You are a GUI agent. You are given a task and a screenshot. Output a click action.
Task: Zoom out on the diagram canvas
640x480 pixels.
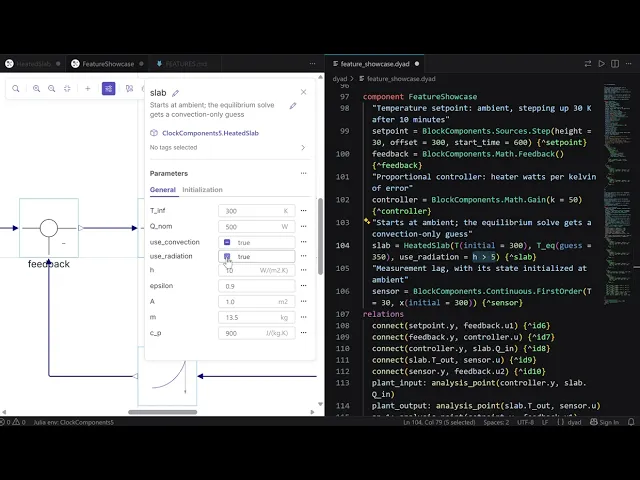[x=51, y=89]
